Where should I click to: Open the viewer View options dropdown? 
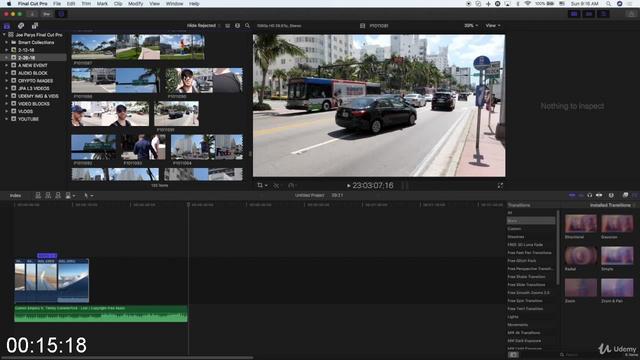click(x=493, y=26)
